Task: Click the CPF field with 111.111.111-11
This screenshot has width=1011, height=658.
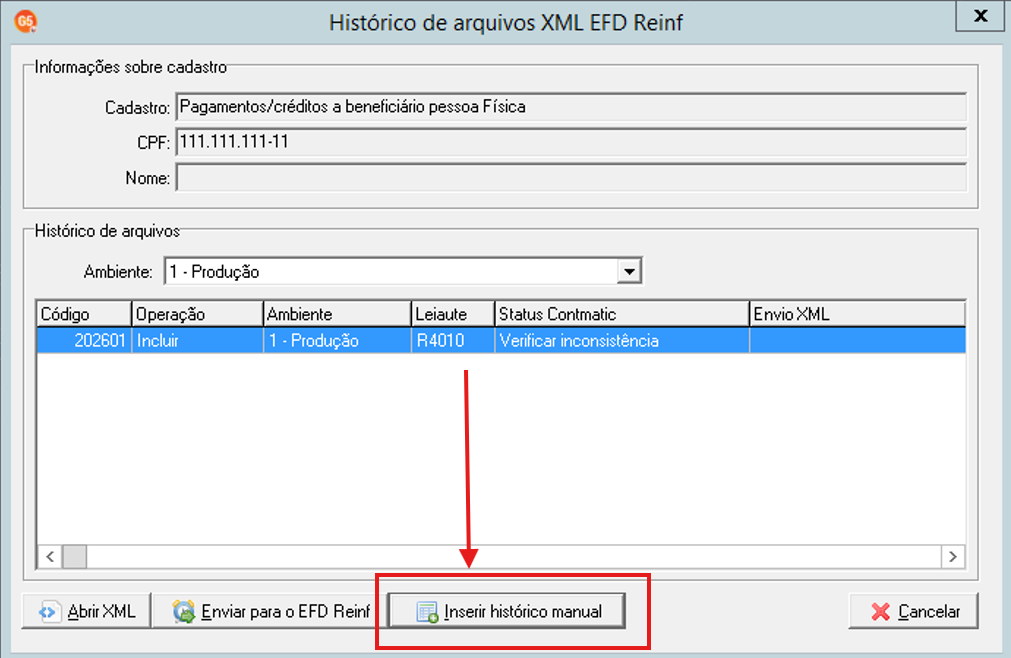Action: 571,142
